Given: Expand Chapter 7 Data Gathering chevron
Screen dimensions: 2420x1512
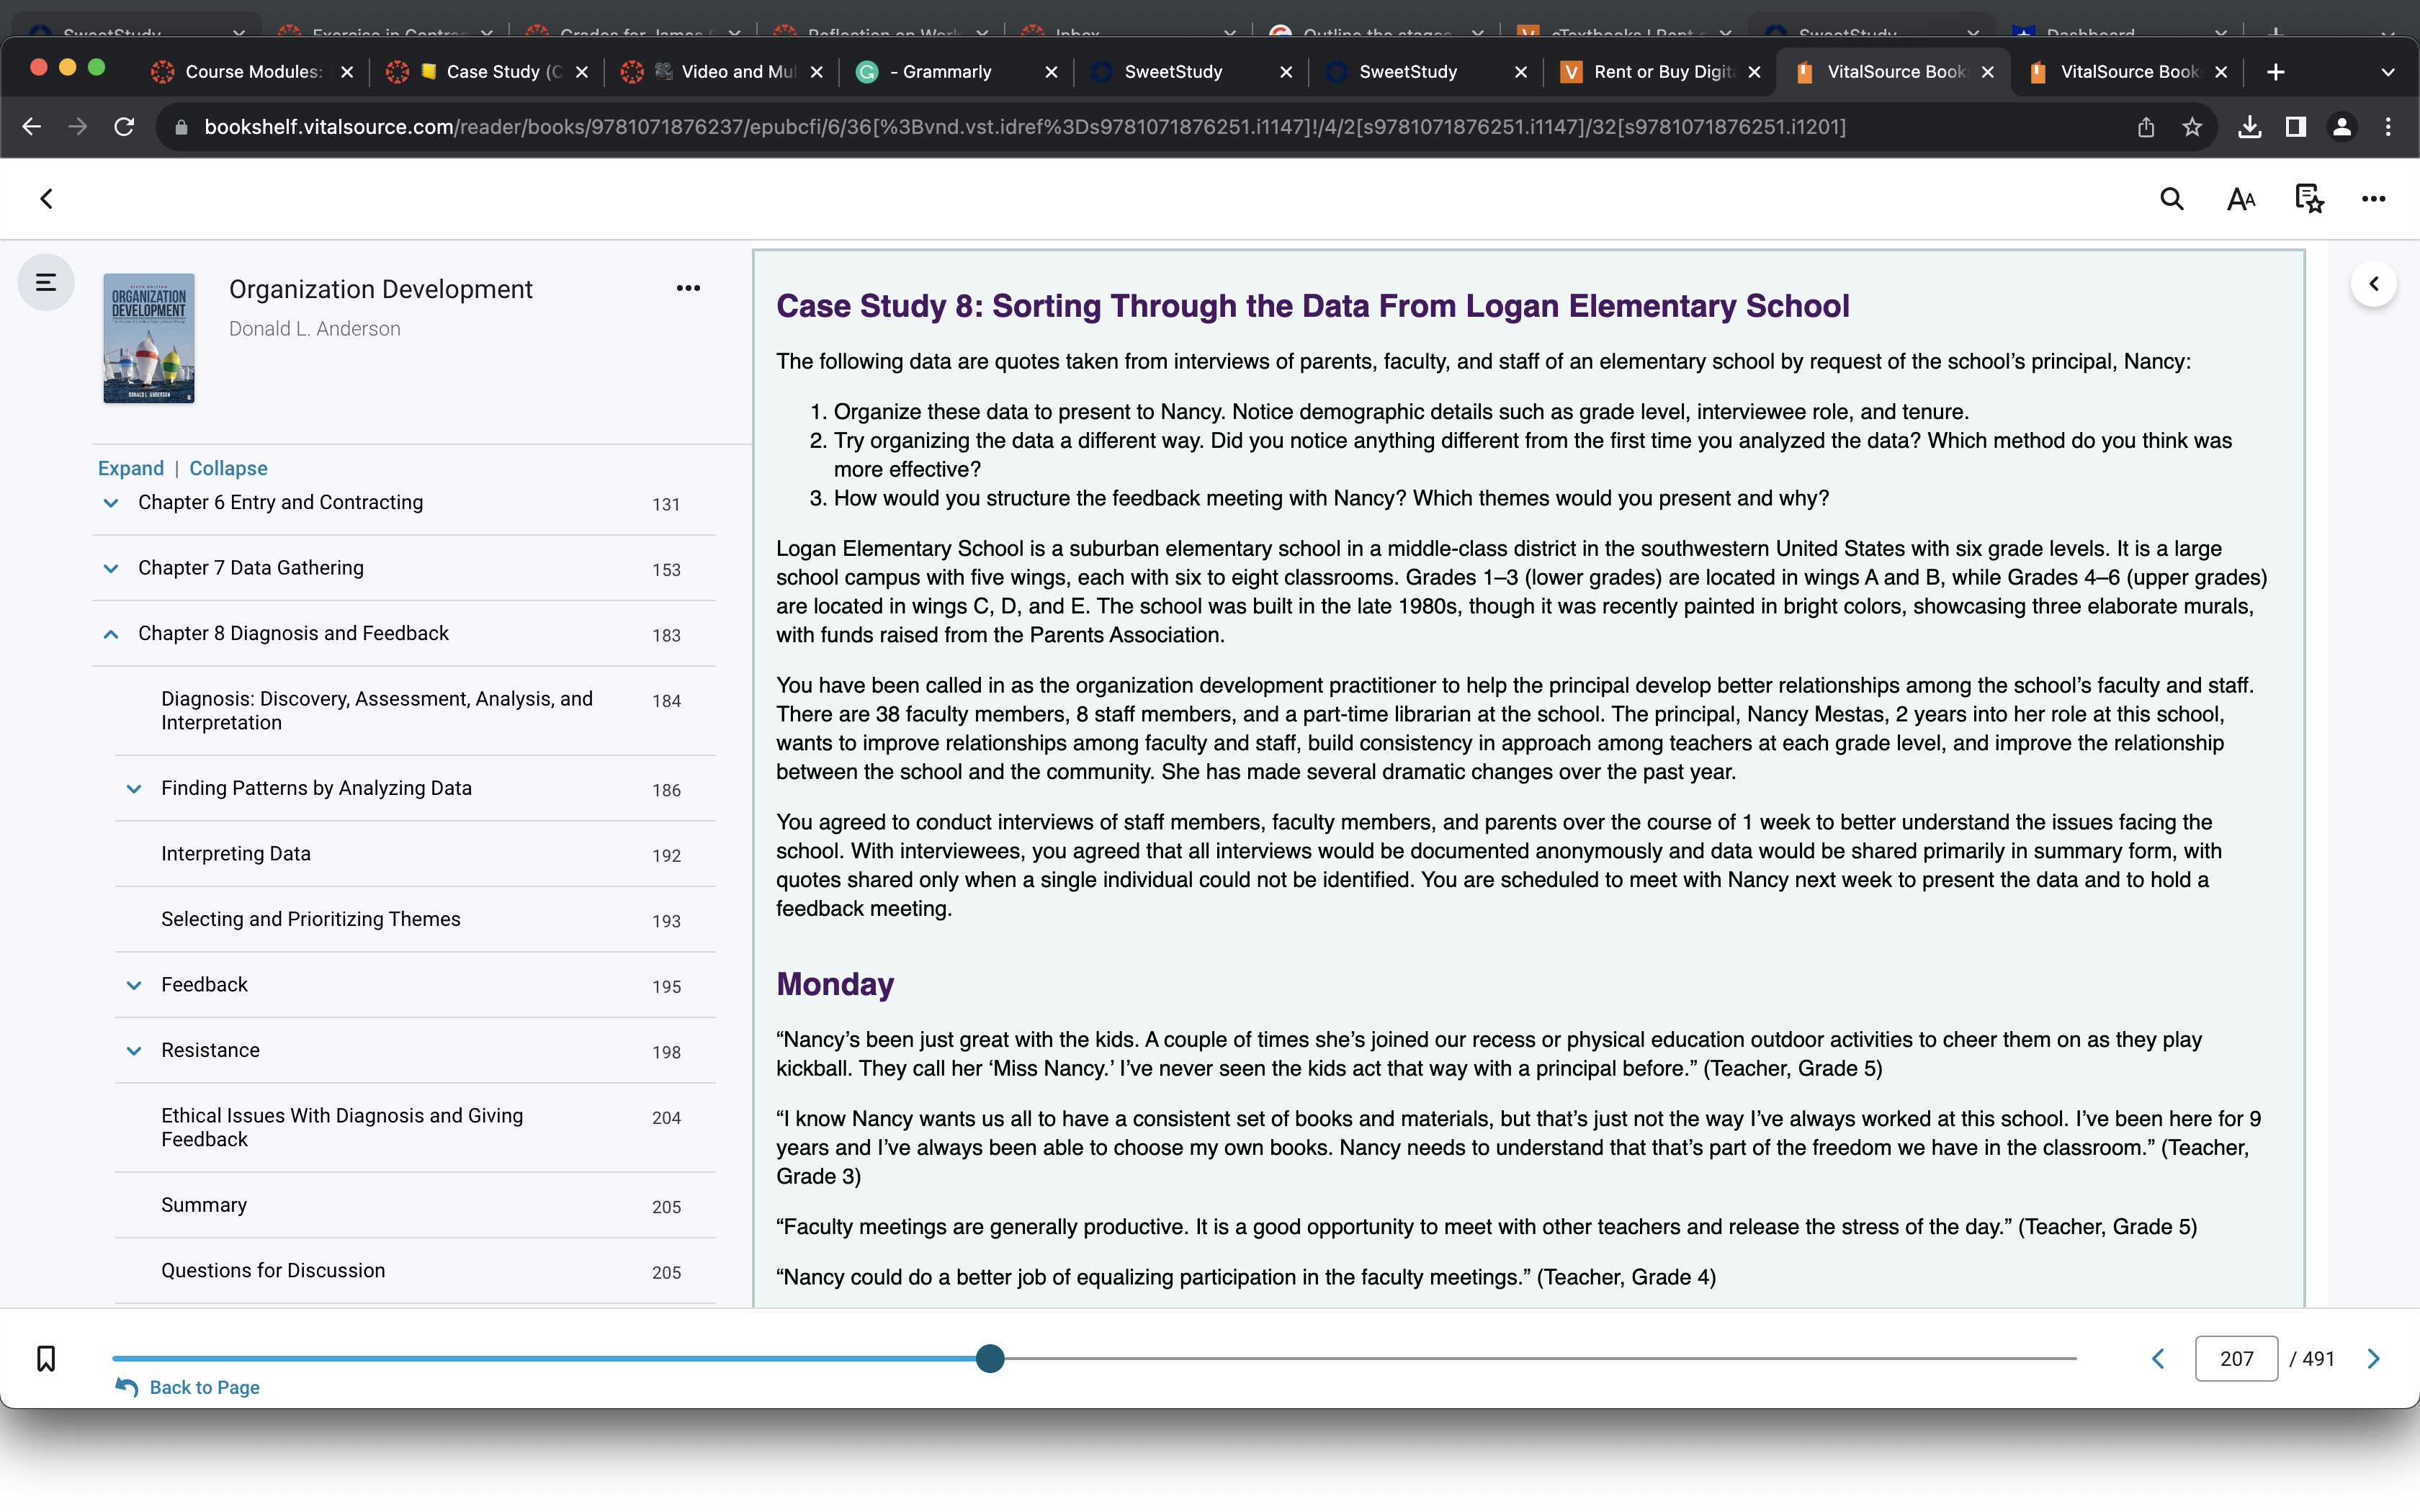Looking at the screenshot, I should (x=111, y=569).
